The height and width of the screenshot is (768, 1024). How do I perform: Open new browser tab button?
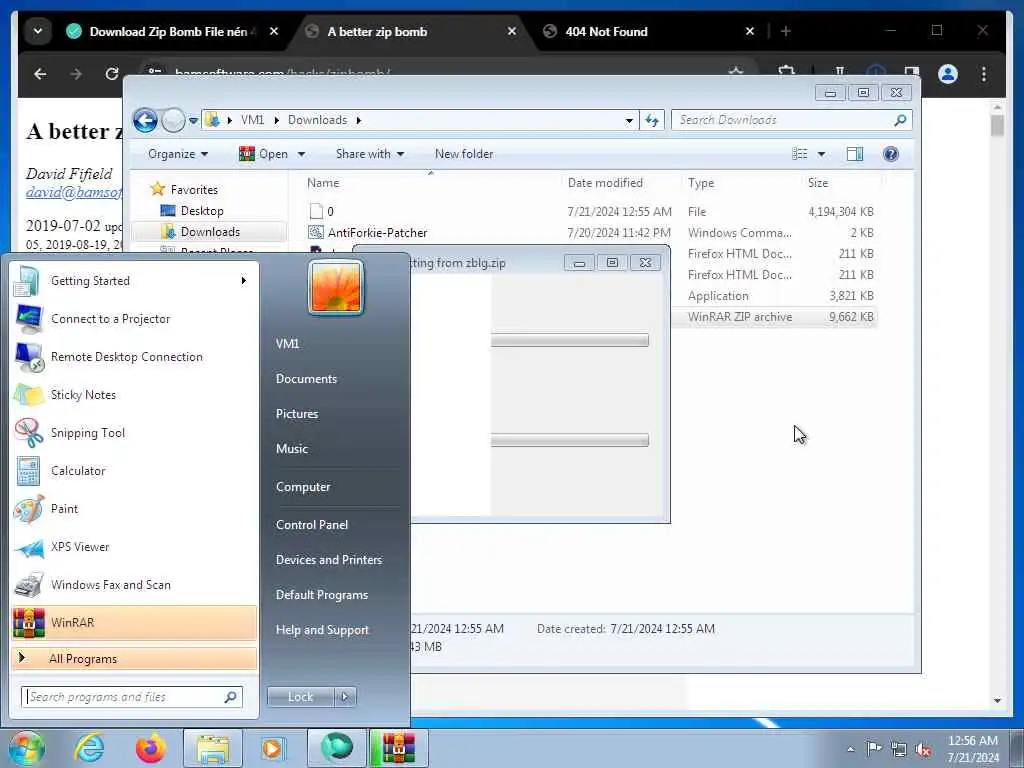pos(786,31)
